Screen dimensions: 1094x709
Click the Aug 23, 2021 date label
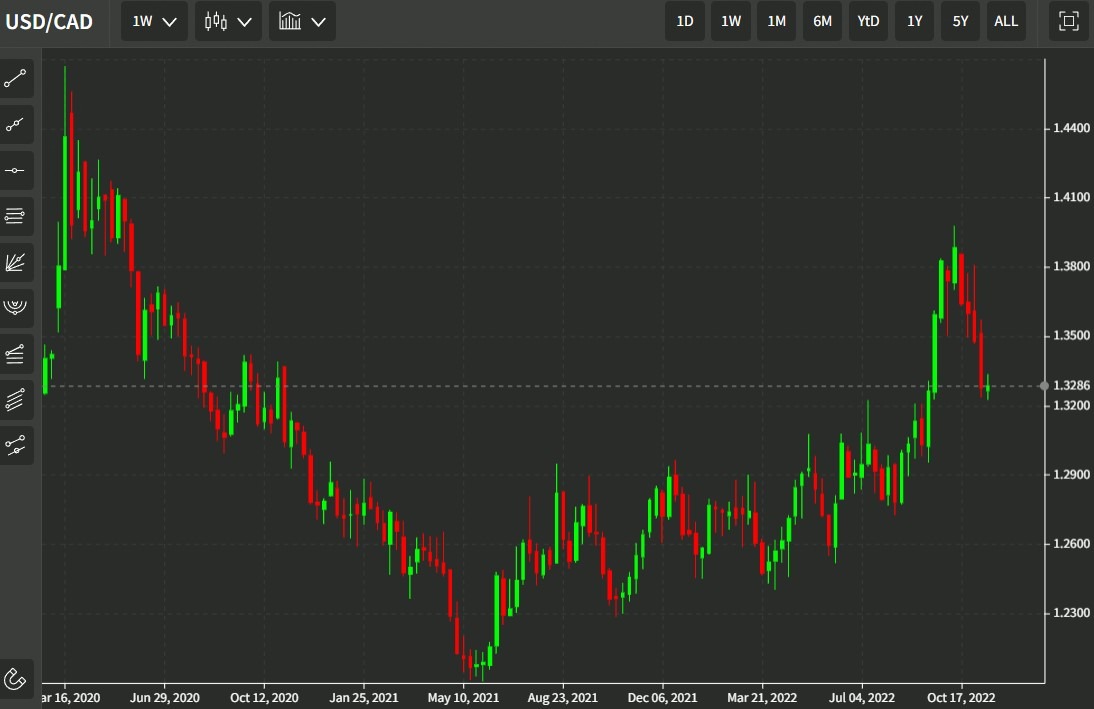562,698
